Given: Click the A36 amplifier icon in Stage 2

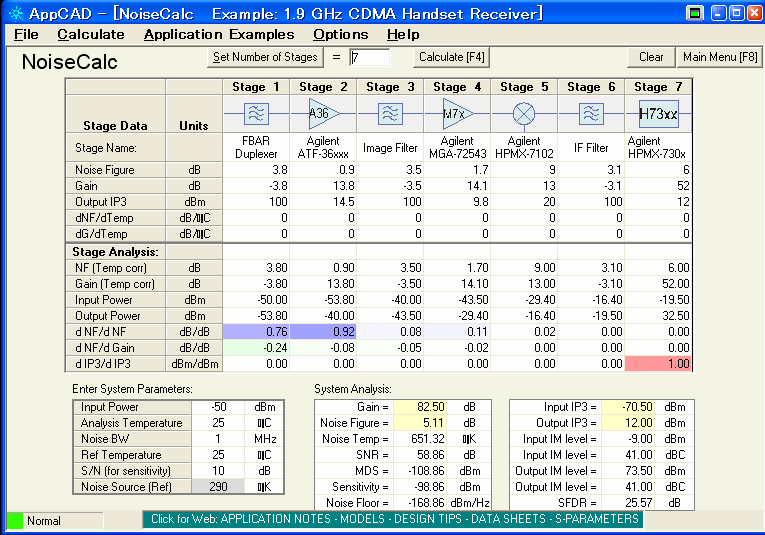Looking at the screenshot, I should click(323, 114).
